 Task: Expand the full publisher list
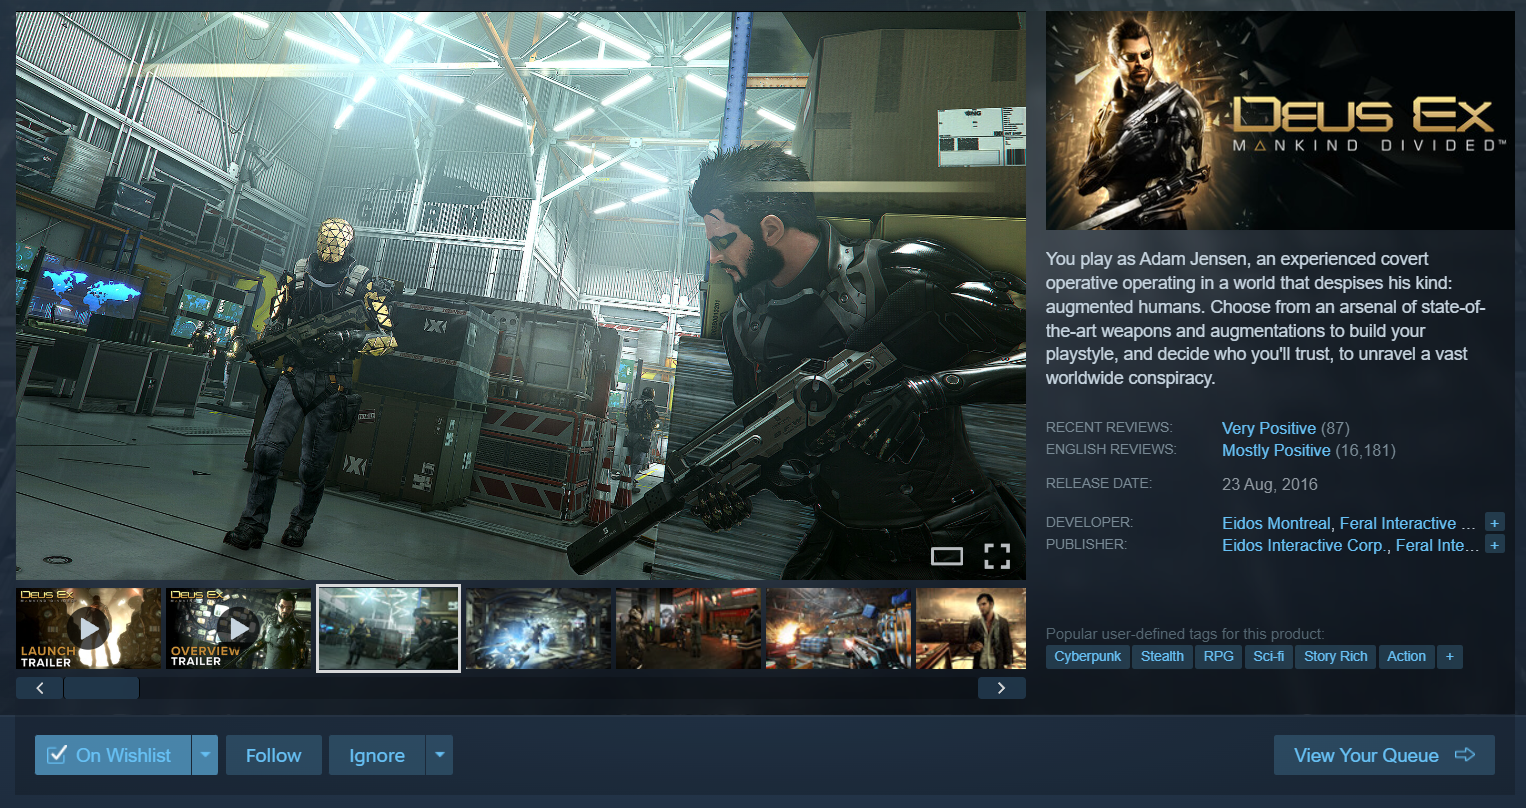(x=1494, y=545)
